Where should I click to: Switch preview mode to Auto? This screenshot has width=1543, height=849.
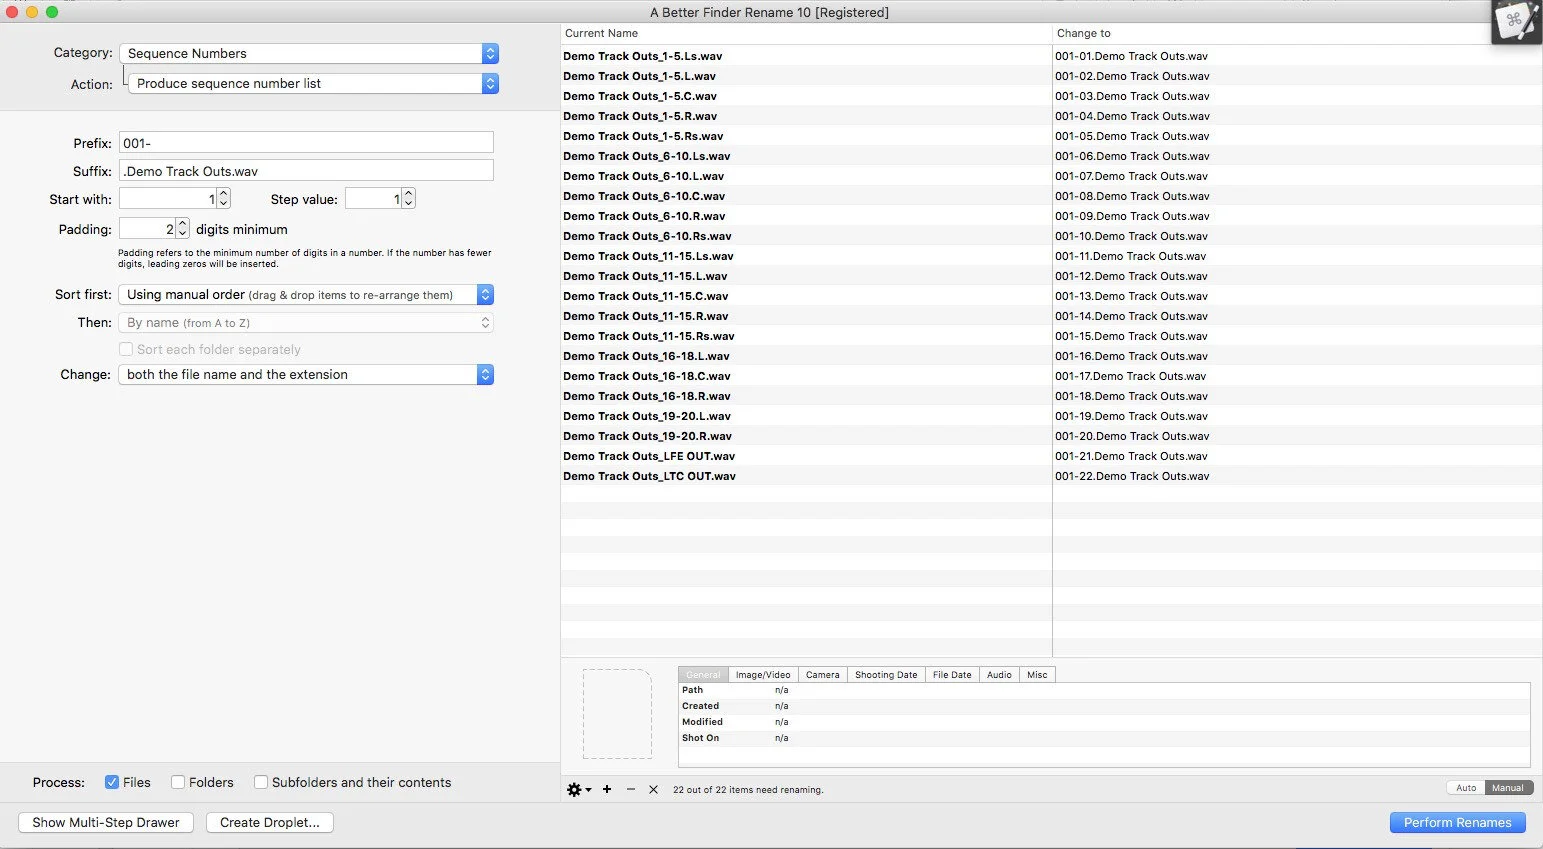1466,788
